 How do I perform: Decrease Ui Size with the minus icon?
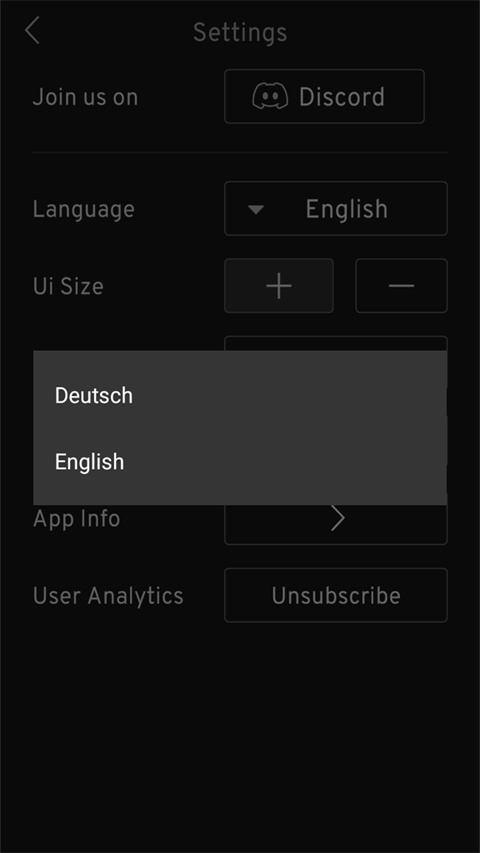tap(402, 286)
